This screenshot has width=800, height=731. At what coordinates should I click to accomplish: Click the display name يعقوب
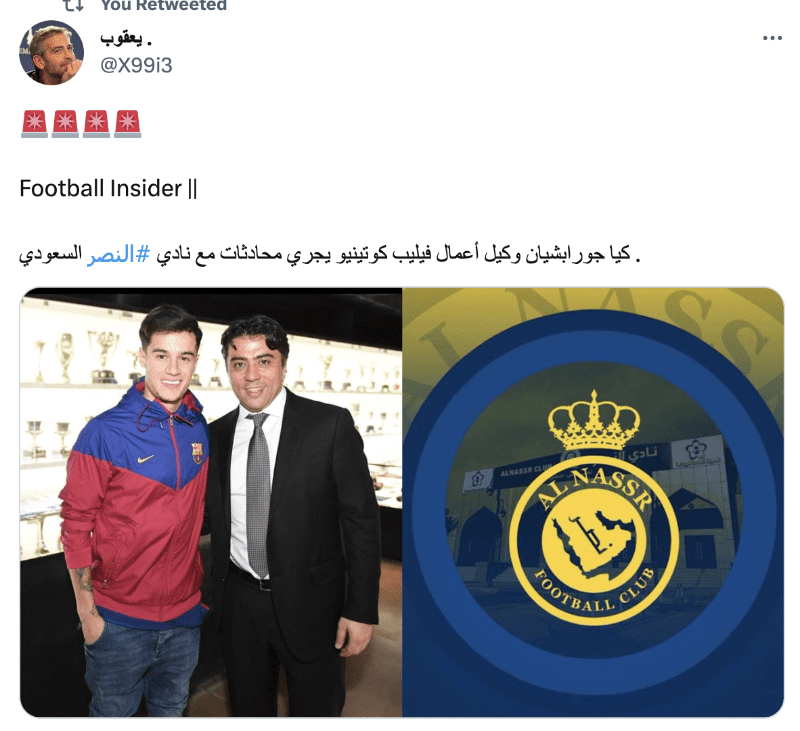126,39
